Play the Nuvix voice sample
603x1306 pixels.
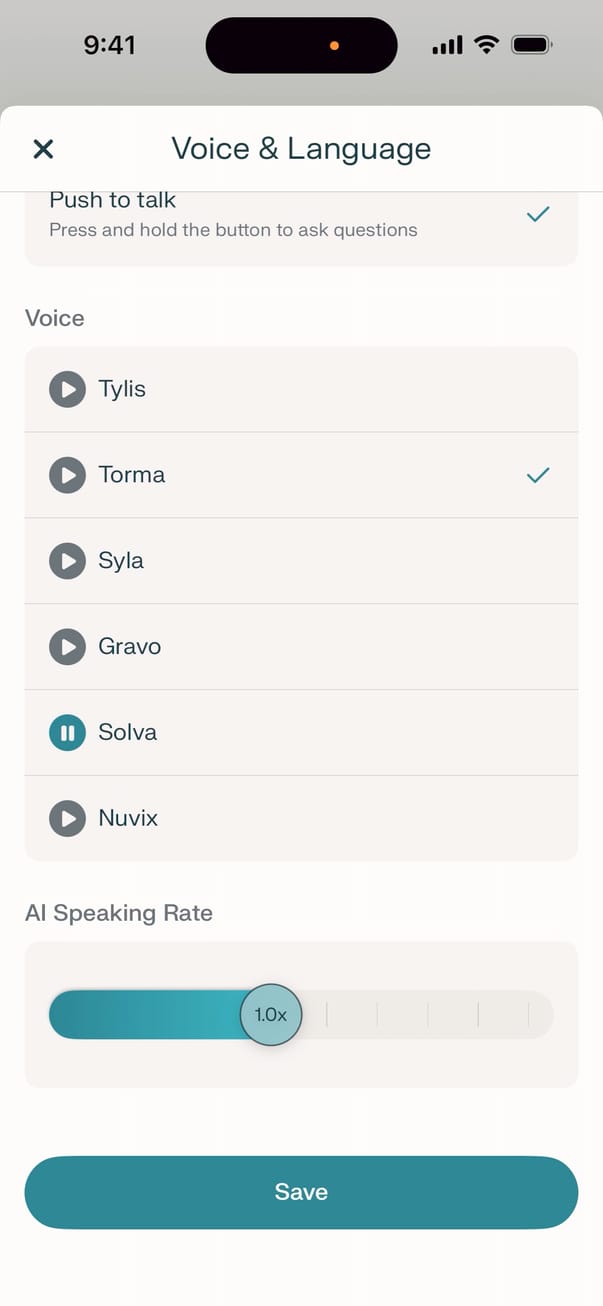(67, 819)
